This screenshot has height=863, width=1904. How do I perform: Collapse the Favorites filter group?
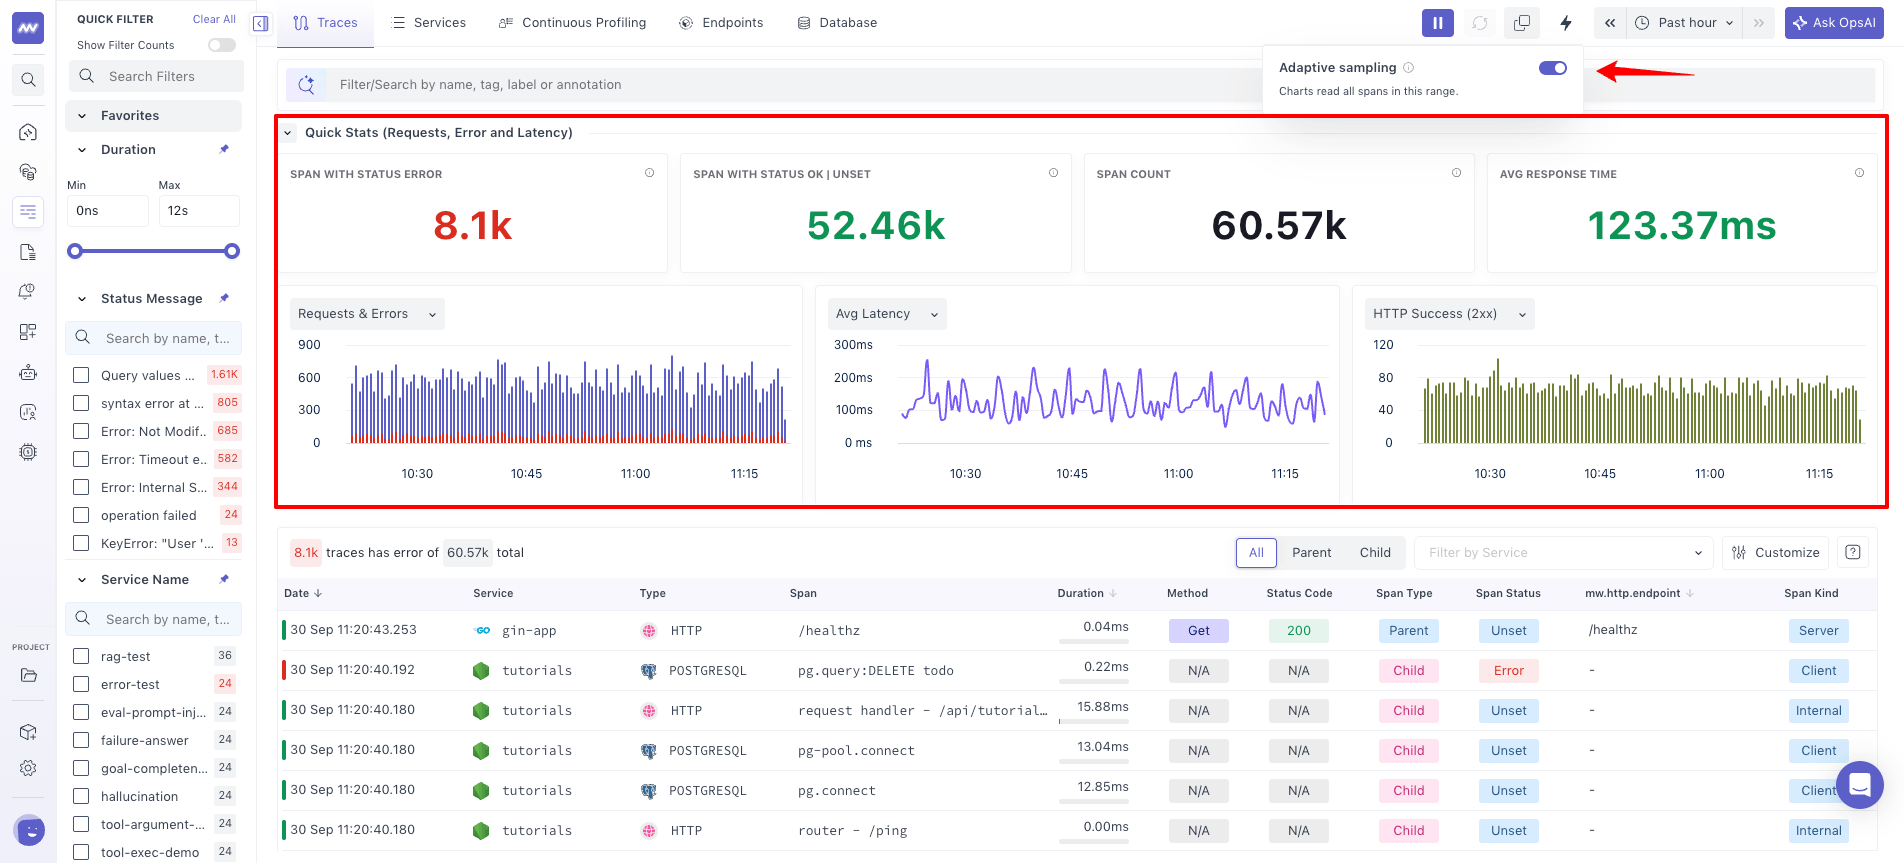tap(82, 116)
